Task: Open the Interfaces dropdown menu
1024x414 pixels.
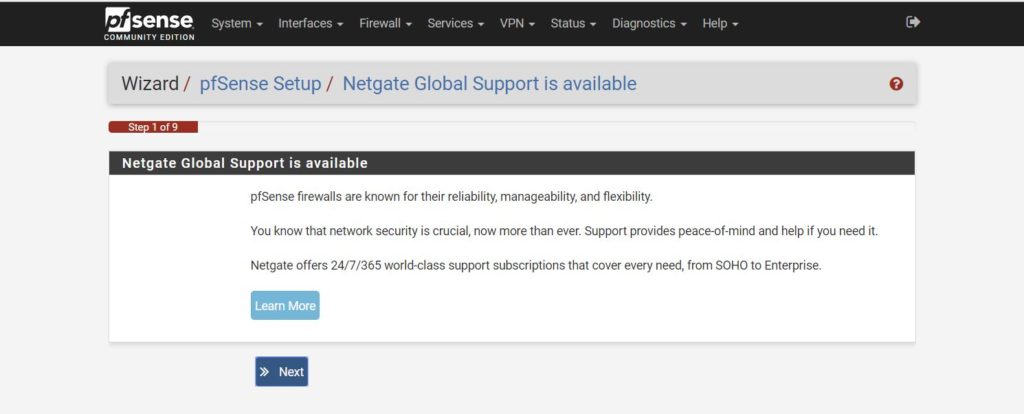Action: coord(311,24)
